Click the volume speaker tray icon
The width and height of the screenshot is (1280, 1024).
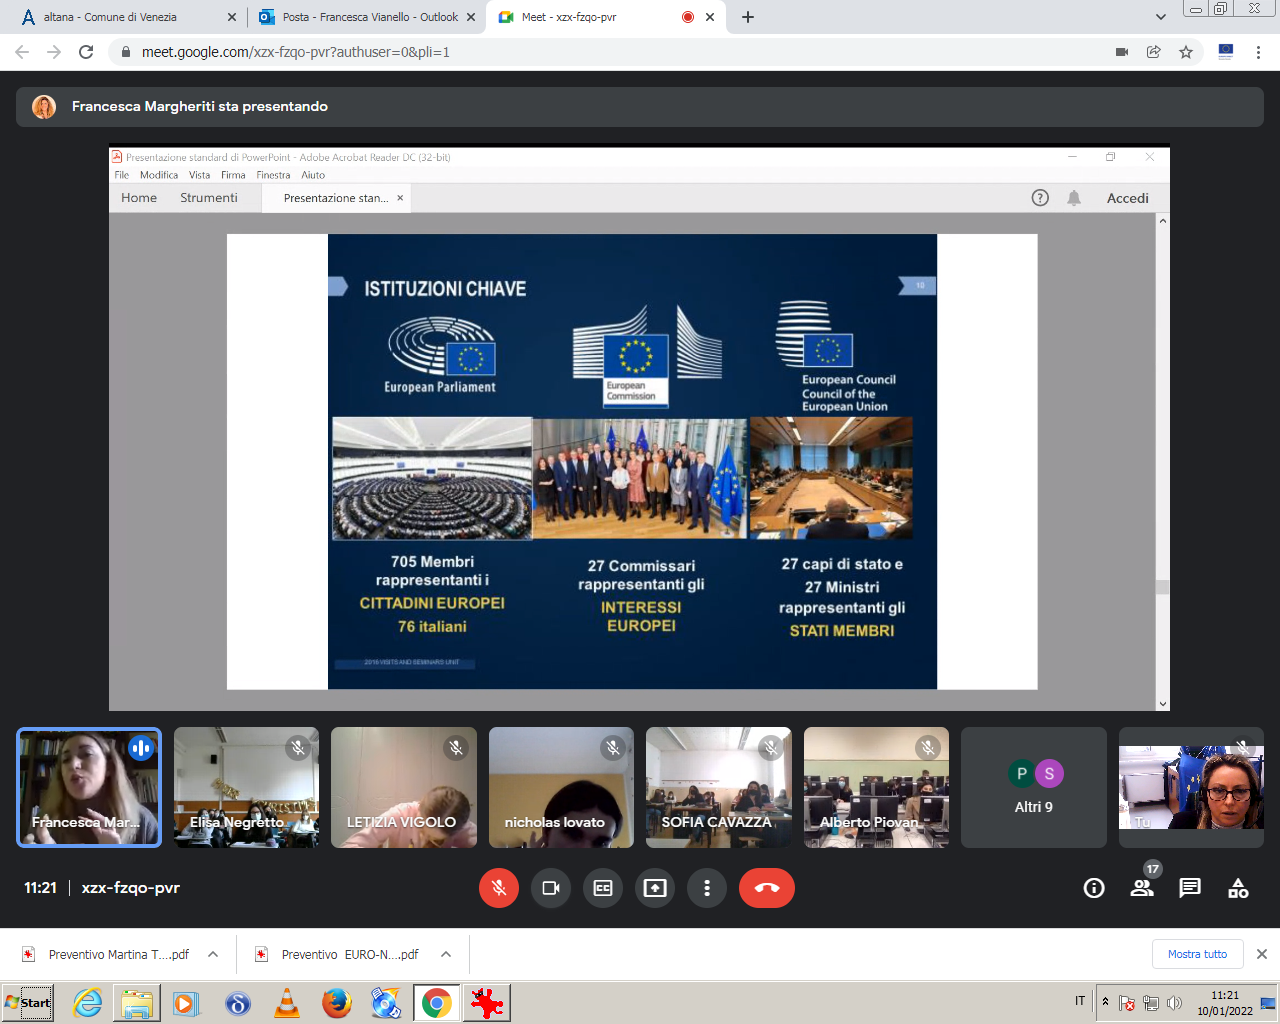click(1175, 1003)
